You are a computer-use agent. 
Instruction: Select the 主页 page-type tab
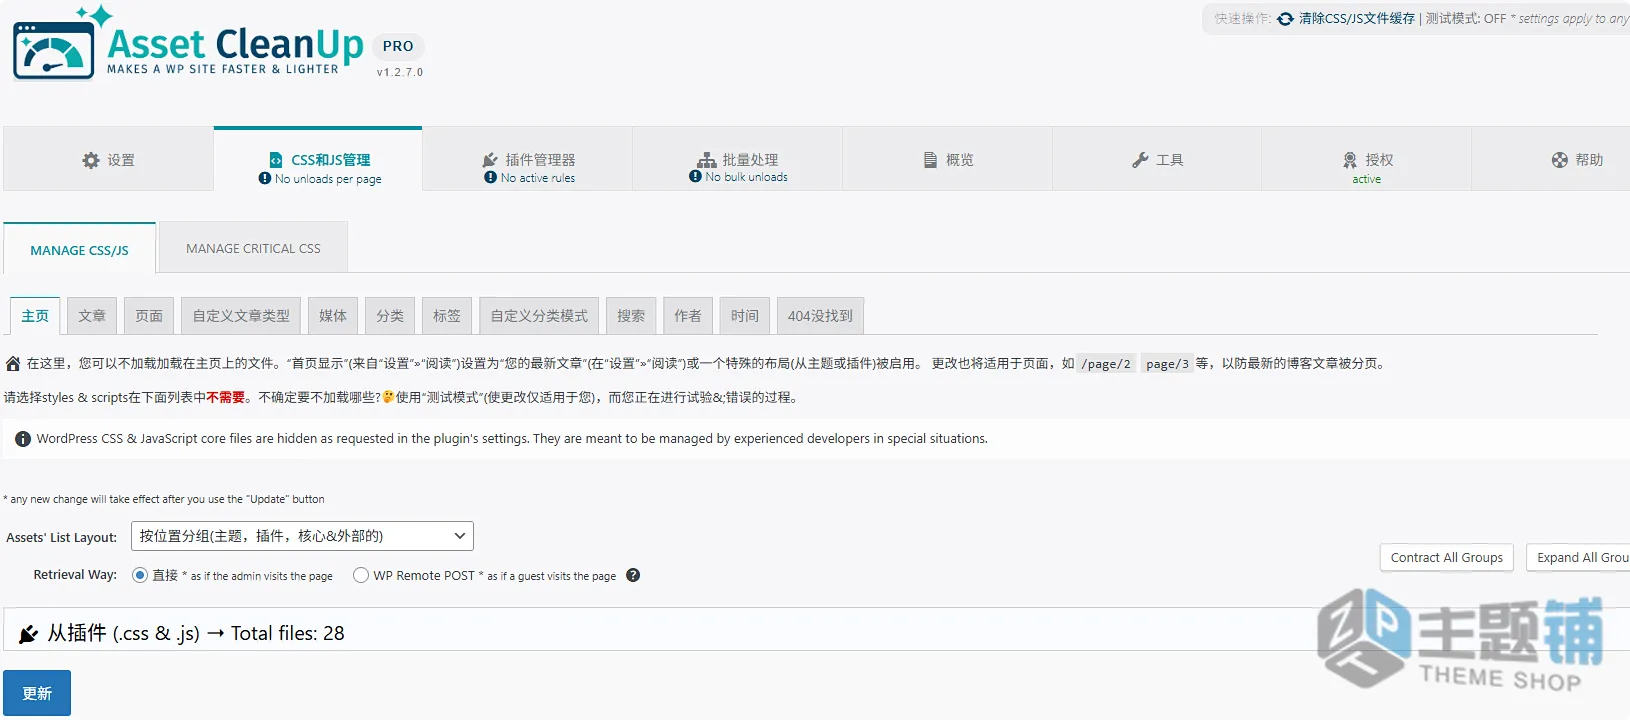tap(35, 316)
